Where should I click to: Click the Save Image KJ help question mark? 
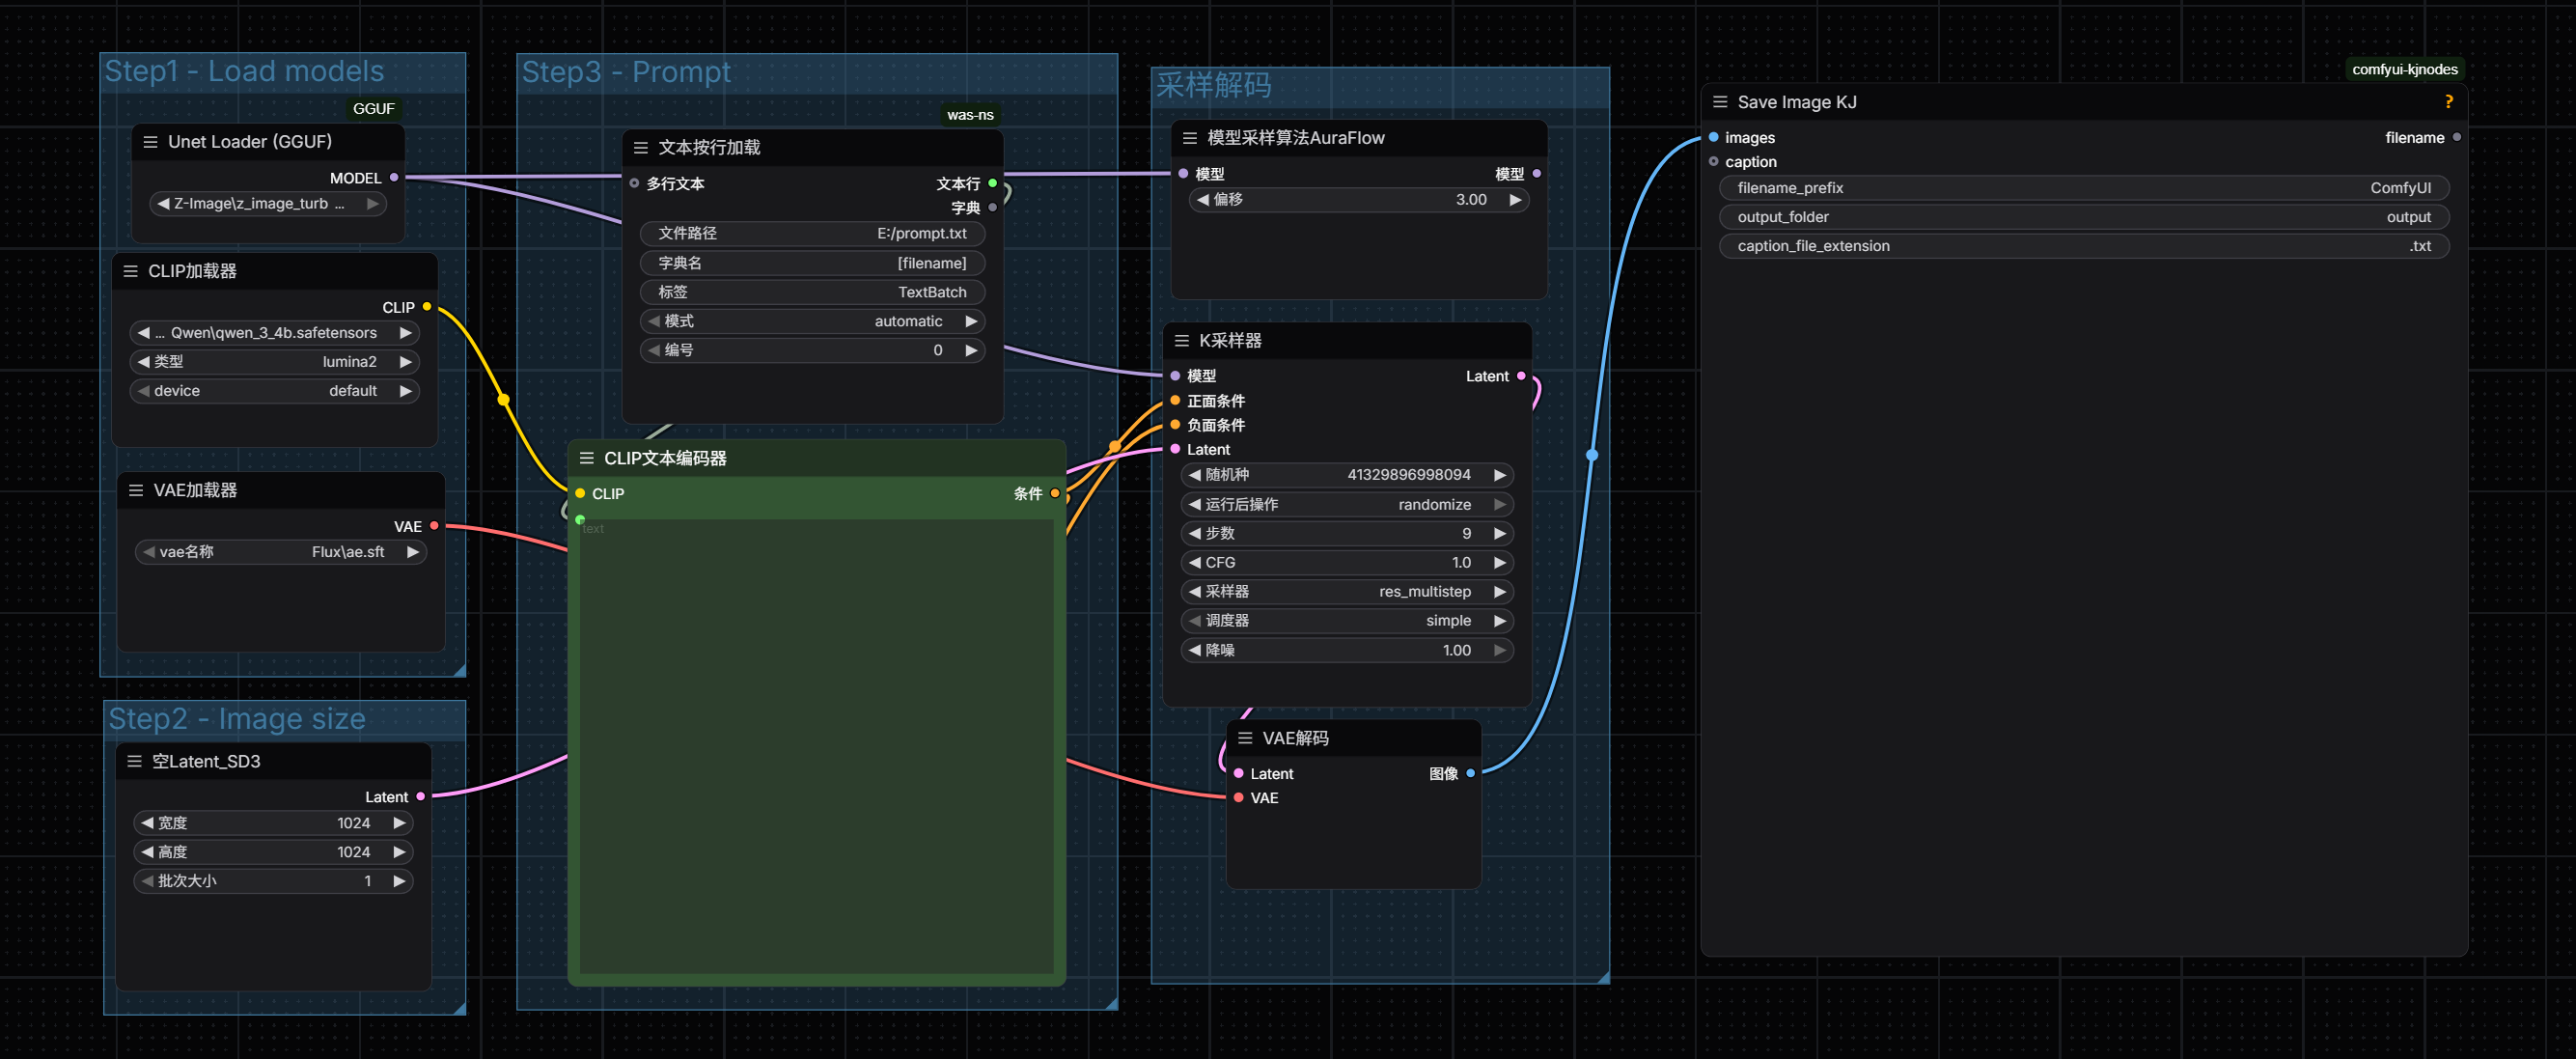coord(2448,102)
